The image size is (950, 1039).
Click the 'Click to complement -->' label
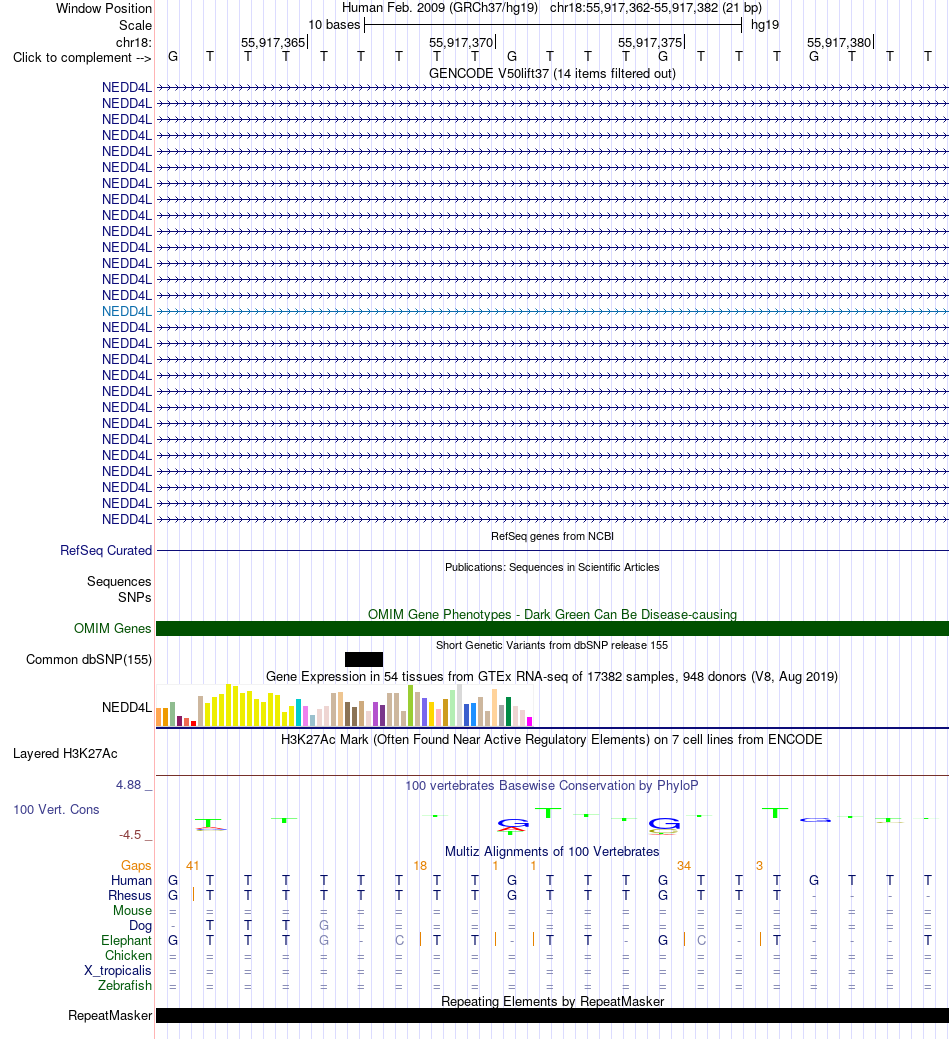point(82,58)
